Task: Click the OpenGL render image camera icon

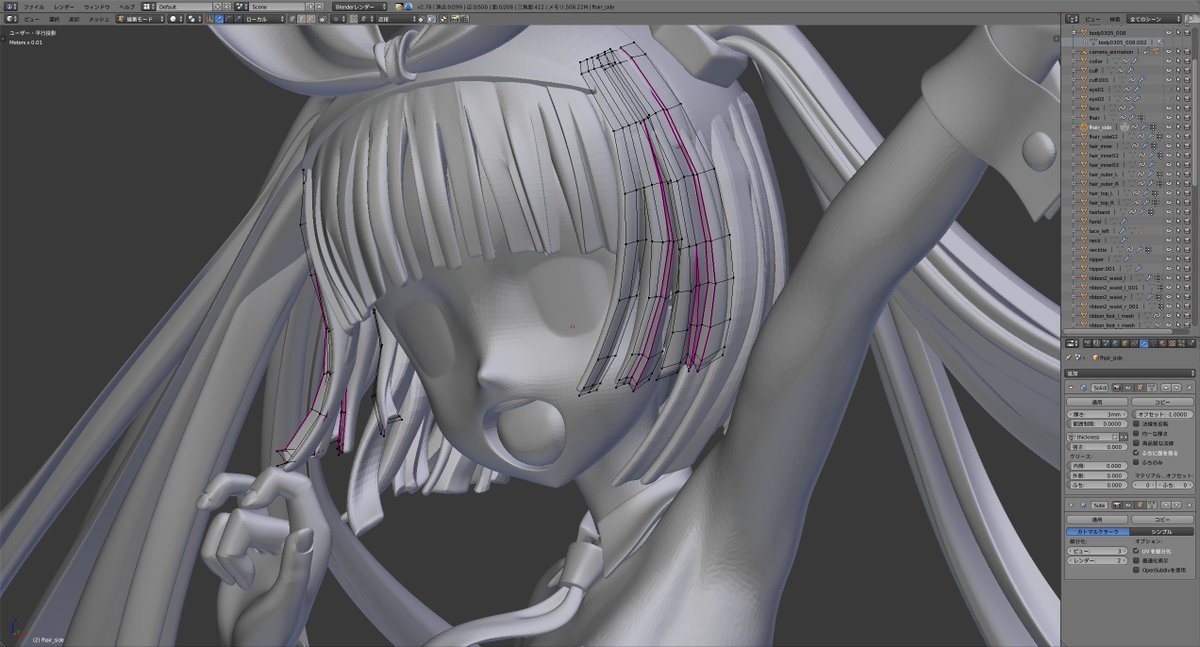Action: tap(454, 18)
